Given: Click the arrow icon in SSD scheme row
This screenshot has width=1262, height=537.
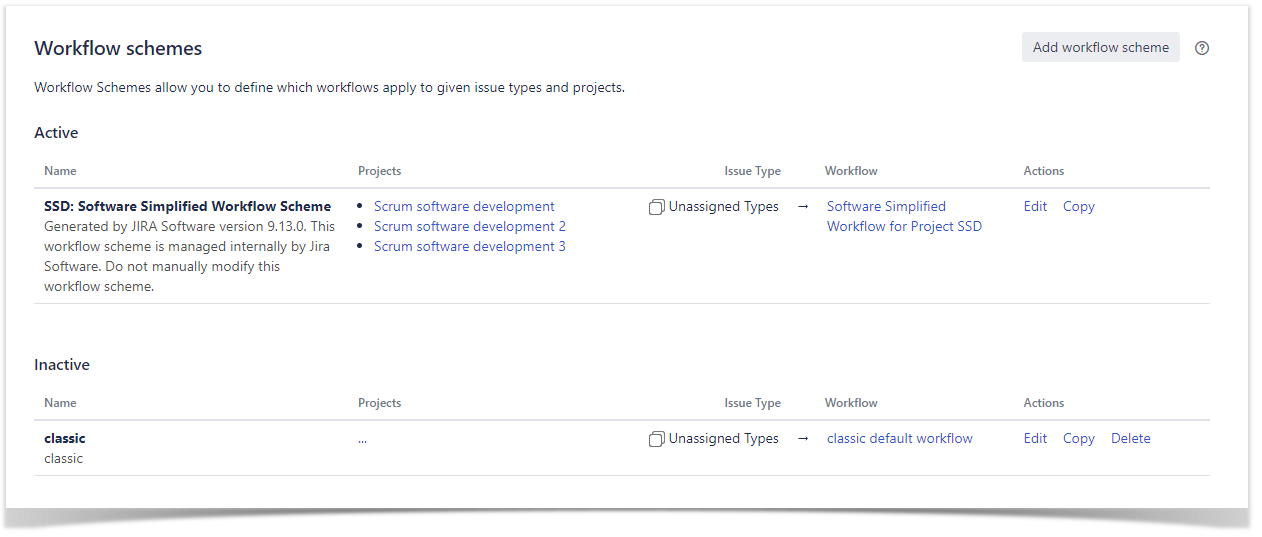Looking at the screenshot, I should coord(803,207).
